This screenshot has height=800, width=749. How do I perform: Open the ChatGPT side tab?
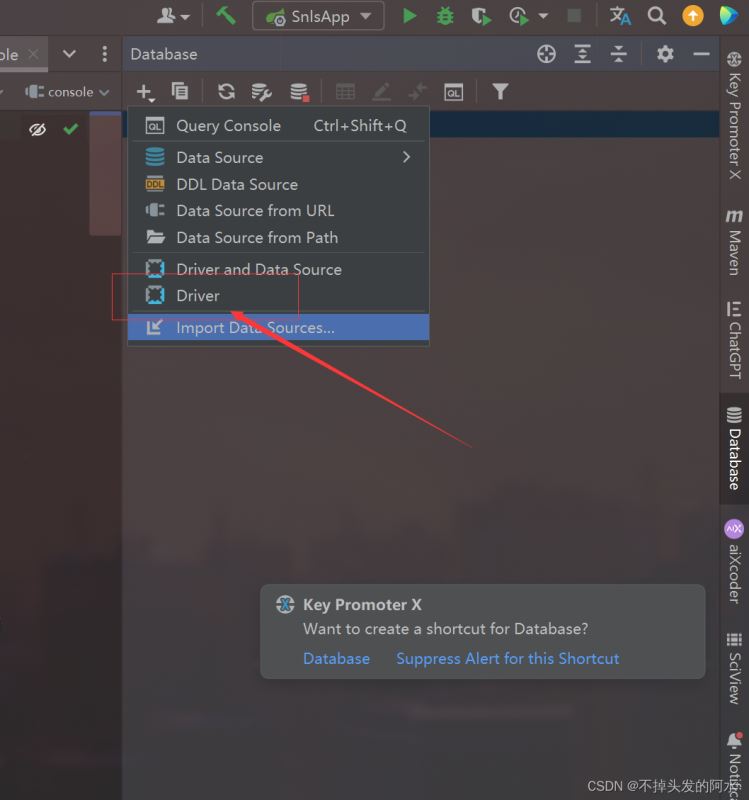click(734, 340)
